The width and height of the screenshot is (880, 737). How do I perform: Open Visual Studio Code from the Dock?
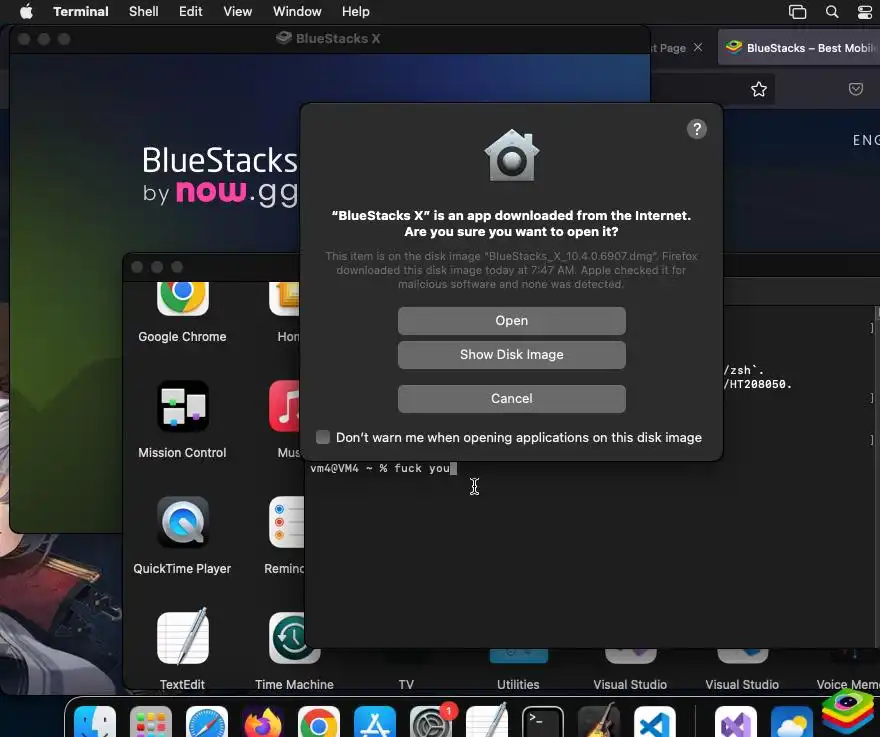654,723
